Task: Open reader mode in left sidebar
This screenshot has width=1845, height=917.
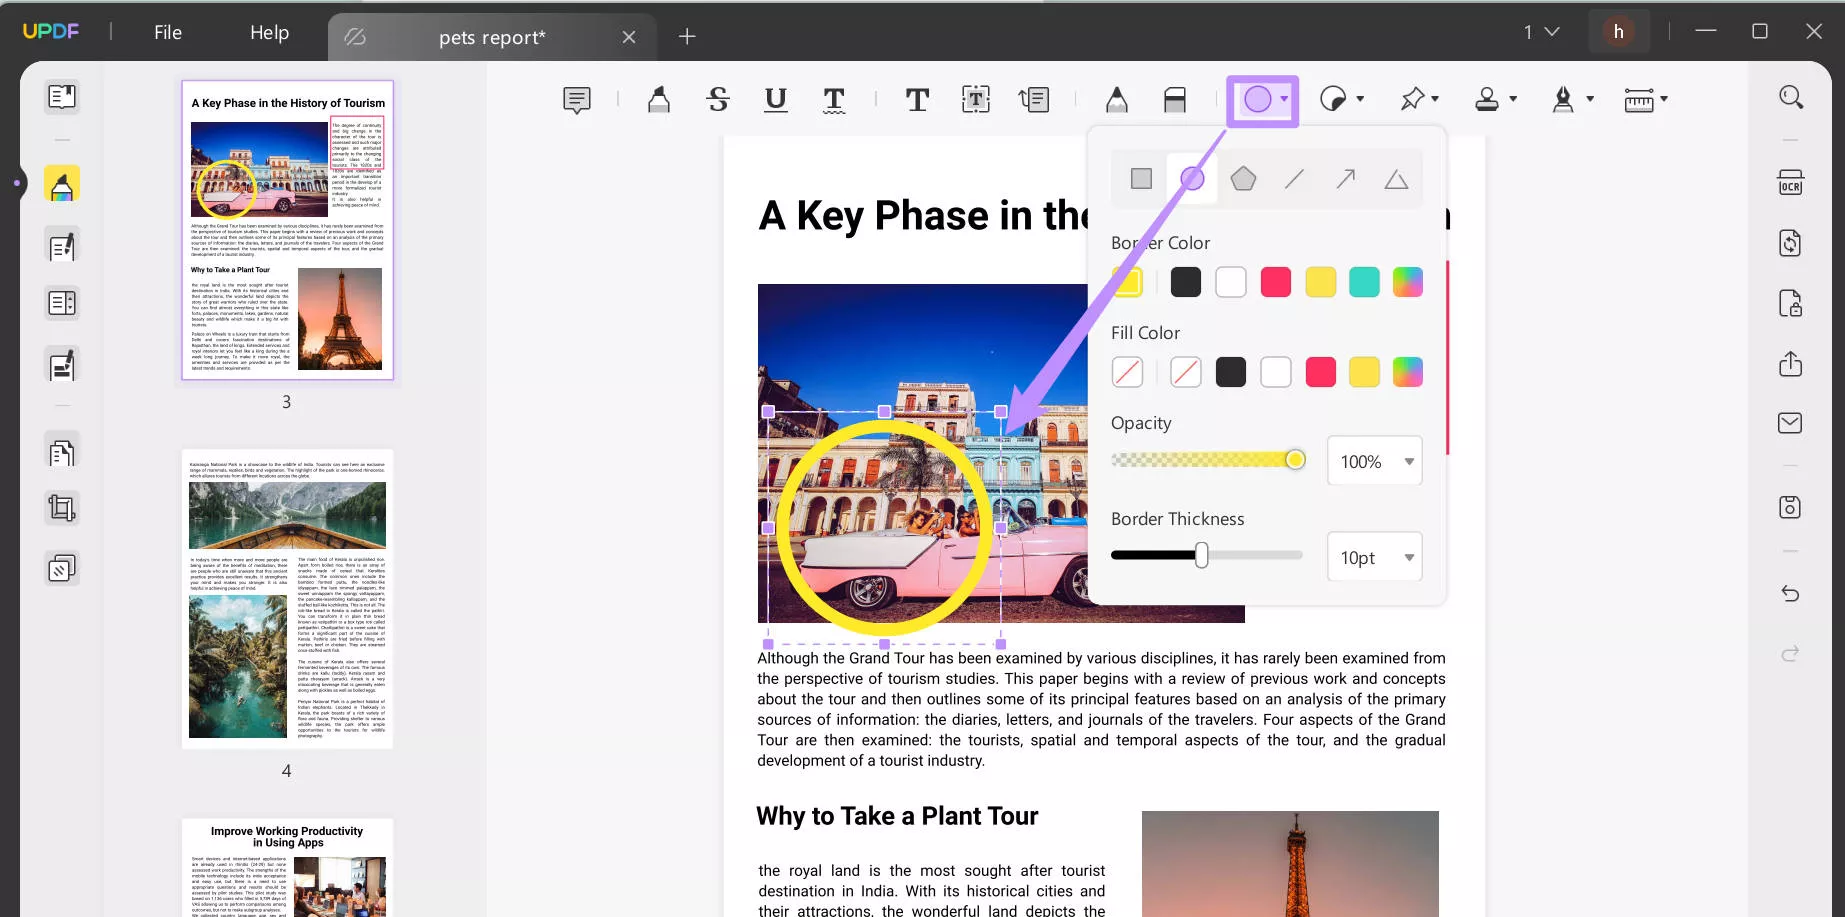Action: click(x=62, y=97)
